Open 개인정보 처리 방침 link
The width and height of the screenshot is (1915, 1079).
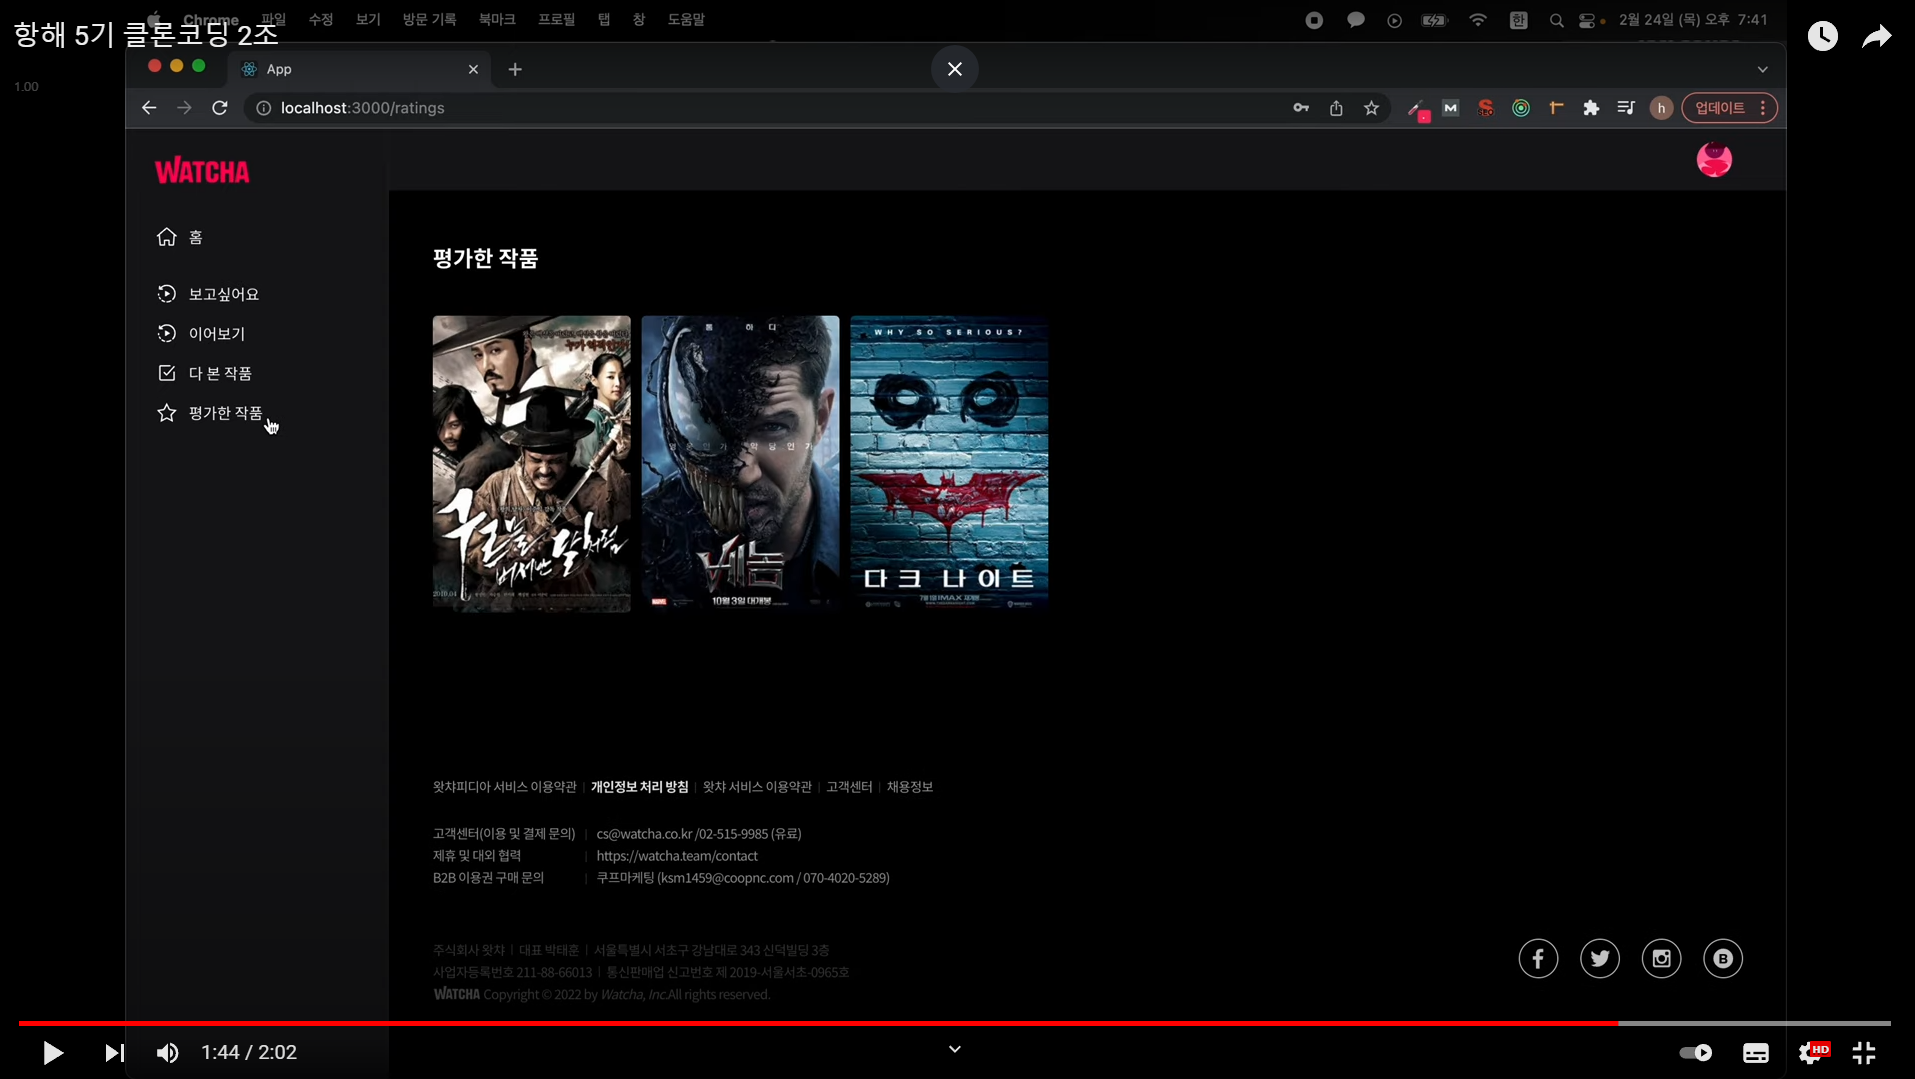tap(639, 787)
